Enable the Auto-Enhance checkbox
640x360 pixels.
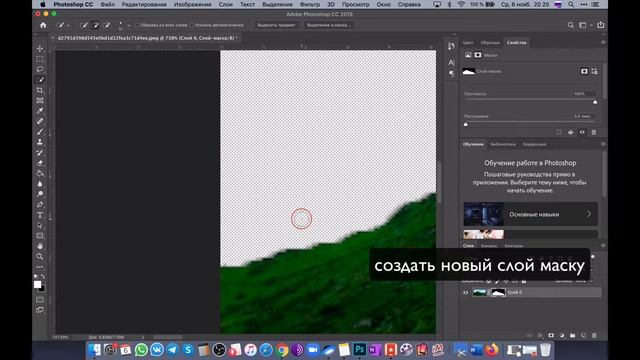pyautogui.click(x=191, y=25)
